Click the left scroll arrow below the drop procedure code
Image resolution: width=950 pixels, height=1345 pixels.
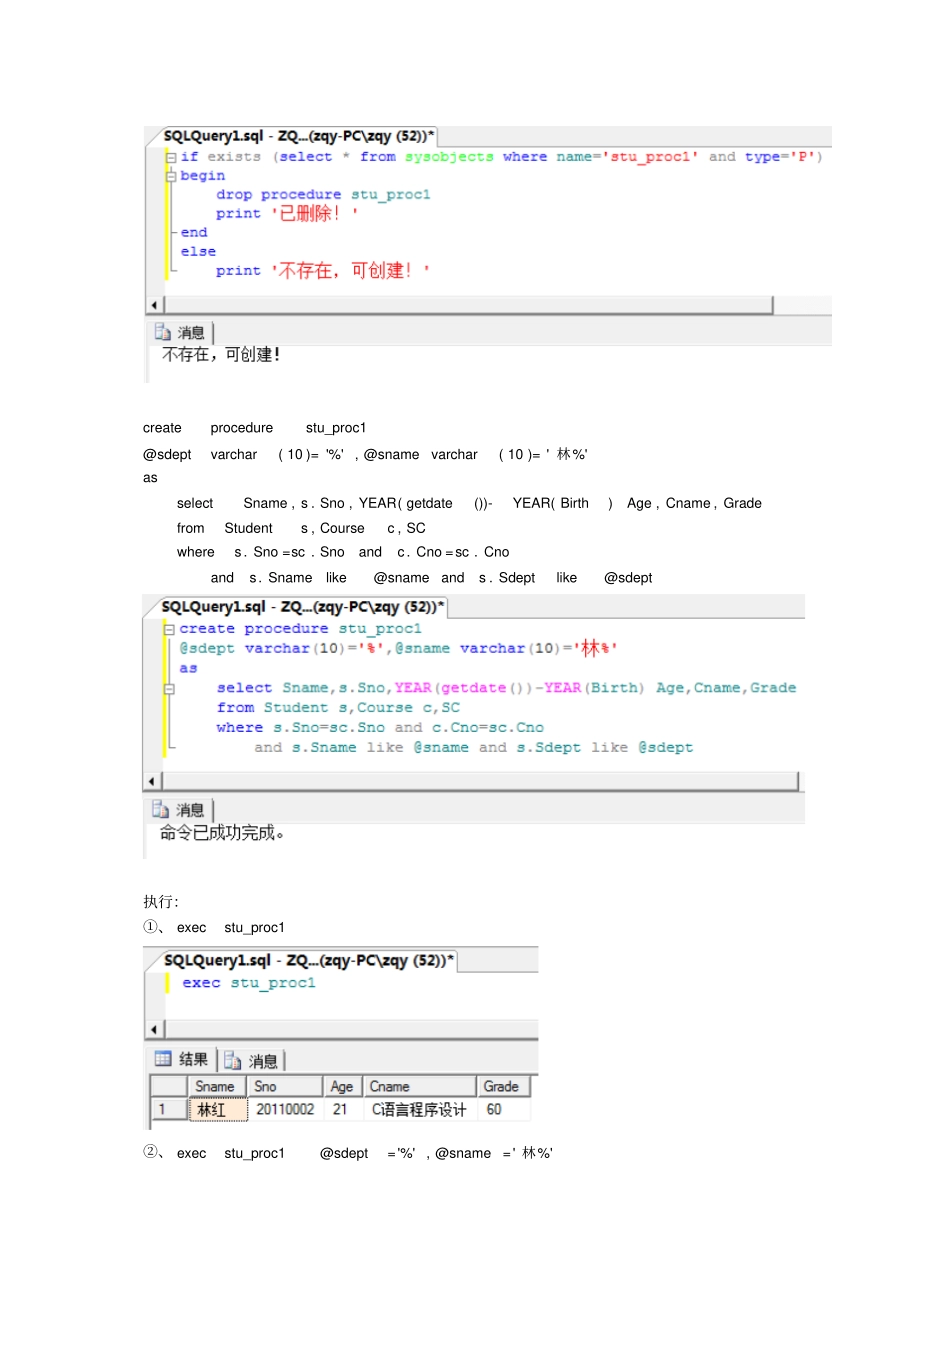[154, 305]
